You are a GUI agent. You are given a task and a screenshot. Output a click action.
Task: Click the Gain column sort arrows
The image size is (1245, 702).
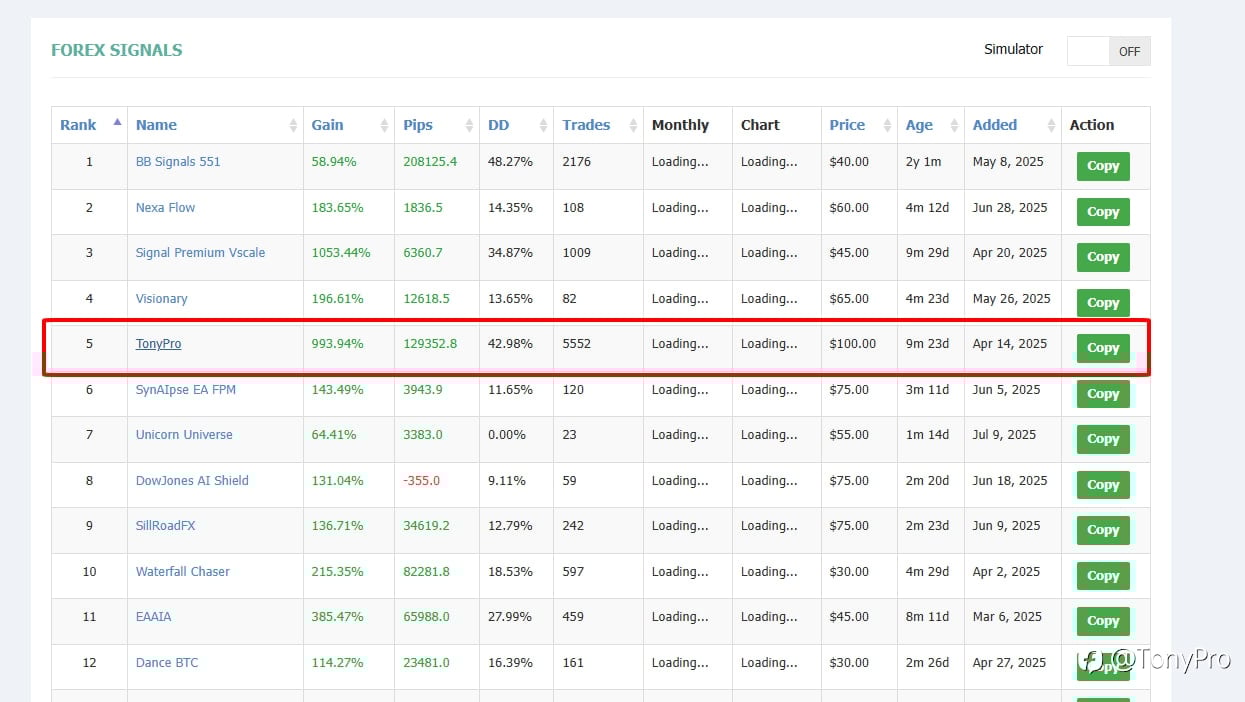click(x=384, y=125)
